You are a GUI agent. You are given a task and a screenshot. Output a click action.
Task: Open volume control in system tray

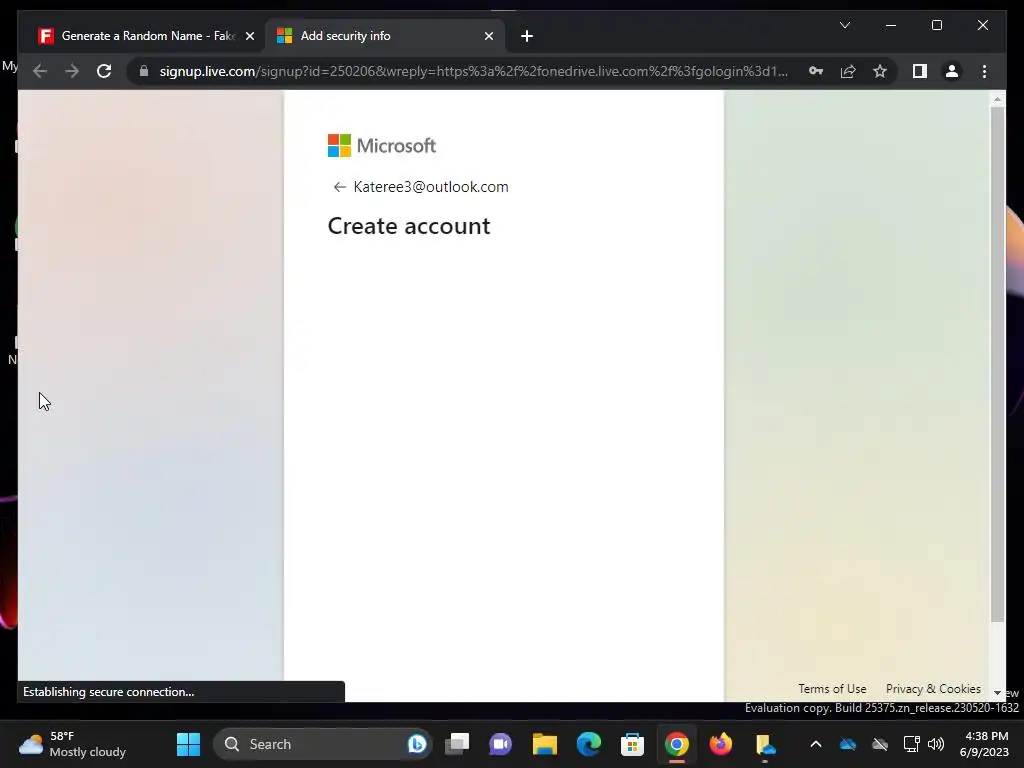[x=936, y=744]
